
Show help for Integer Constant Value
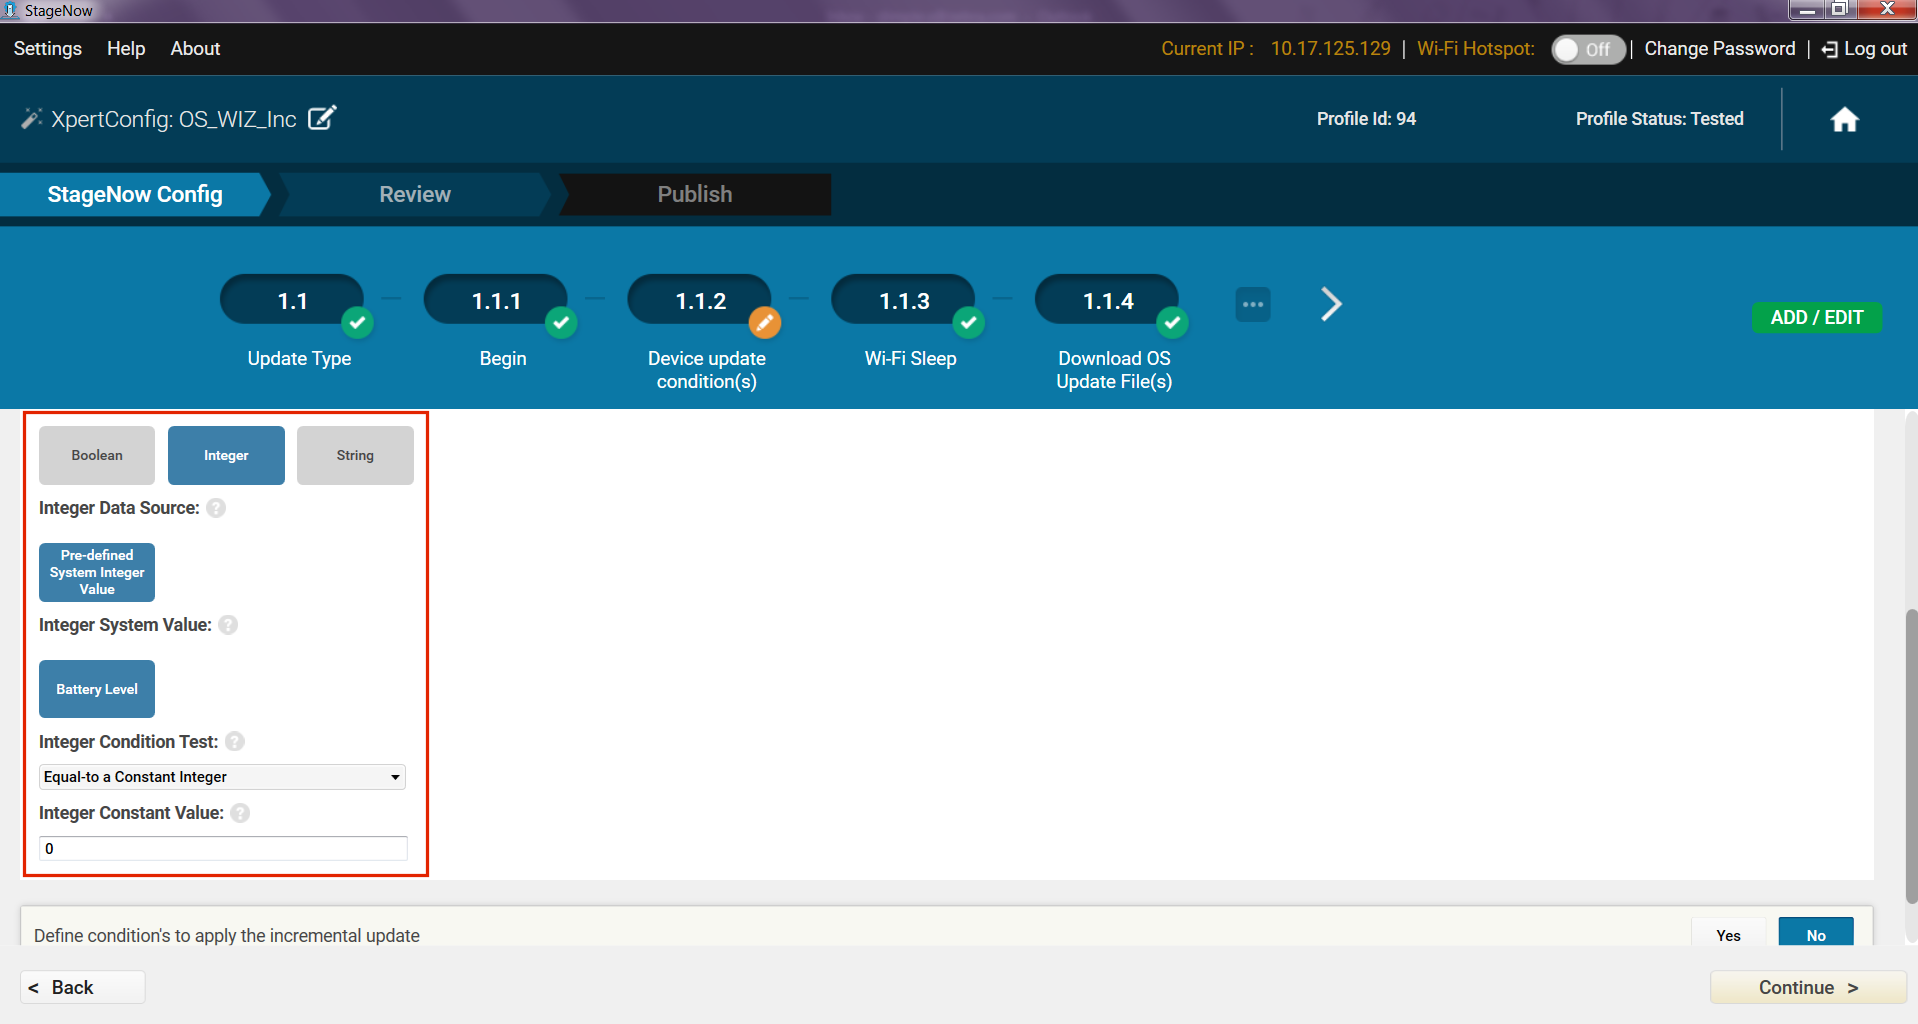[x=240, y=813]
